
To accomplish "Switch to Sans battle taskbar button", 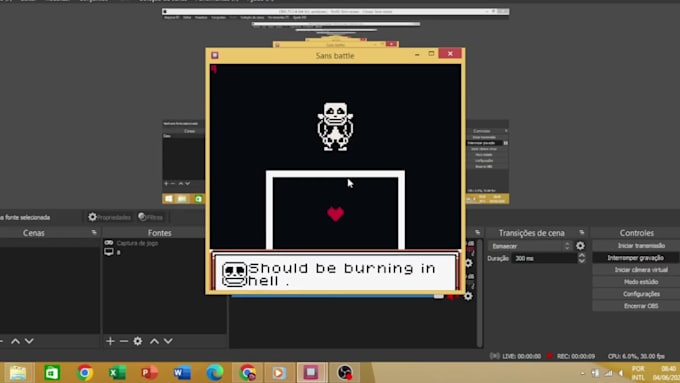I will click(311, 373).
